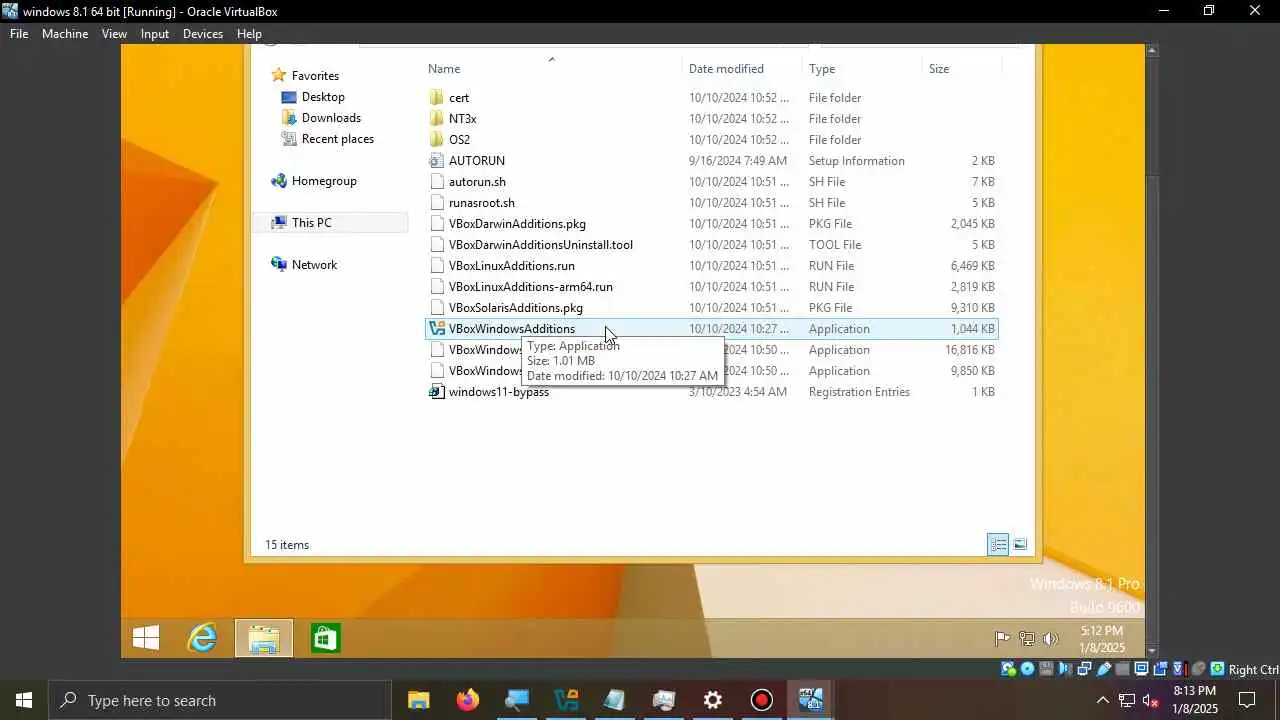
Task: Open host Settings gear taskbar icon
Action: [712, 700]
